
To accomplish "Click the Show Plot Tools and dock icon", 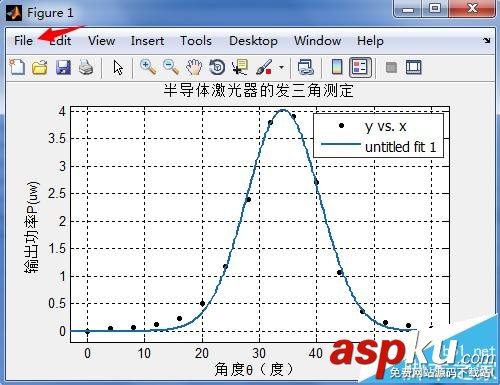I will 414,67.
